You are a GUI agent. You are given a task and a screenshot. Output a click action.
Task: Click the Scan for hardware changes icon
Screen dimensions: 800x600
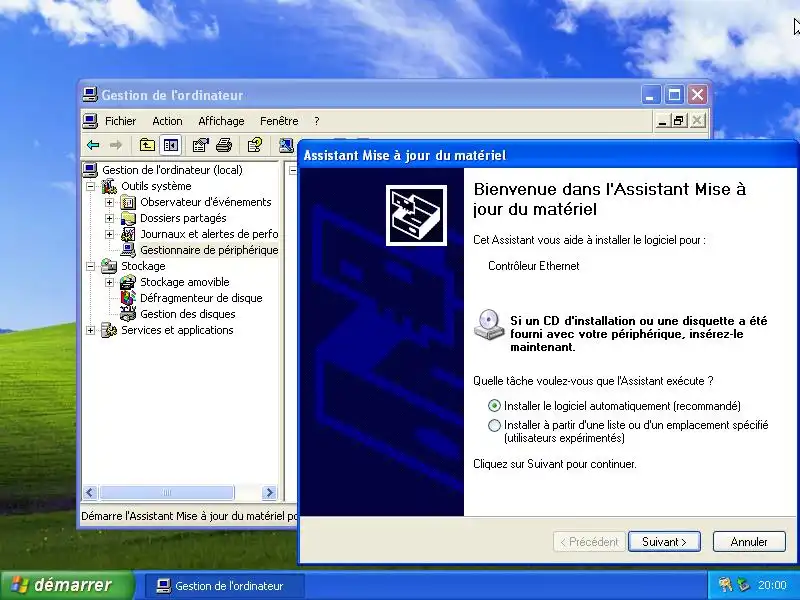tap(286, 145)
